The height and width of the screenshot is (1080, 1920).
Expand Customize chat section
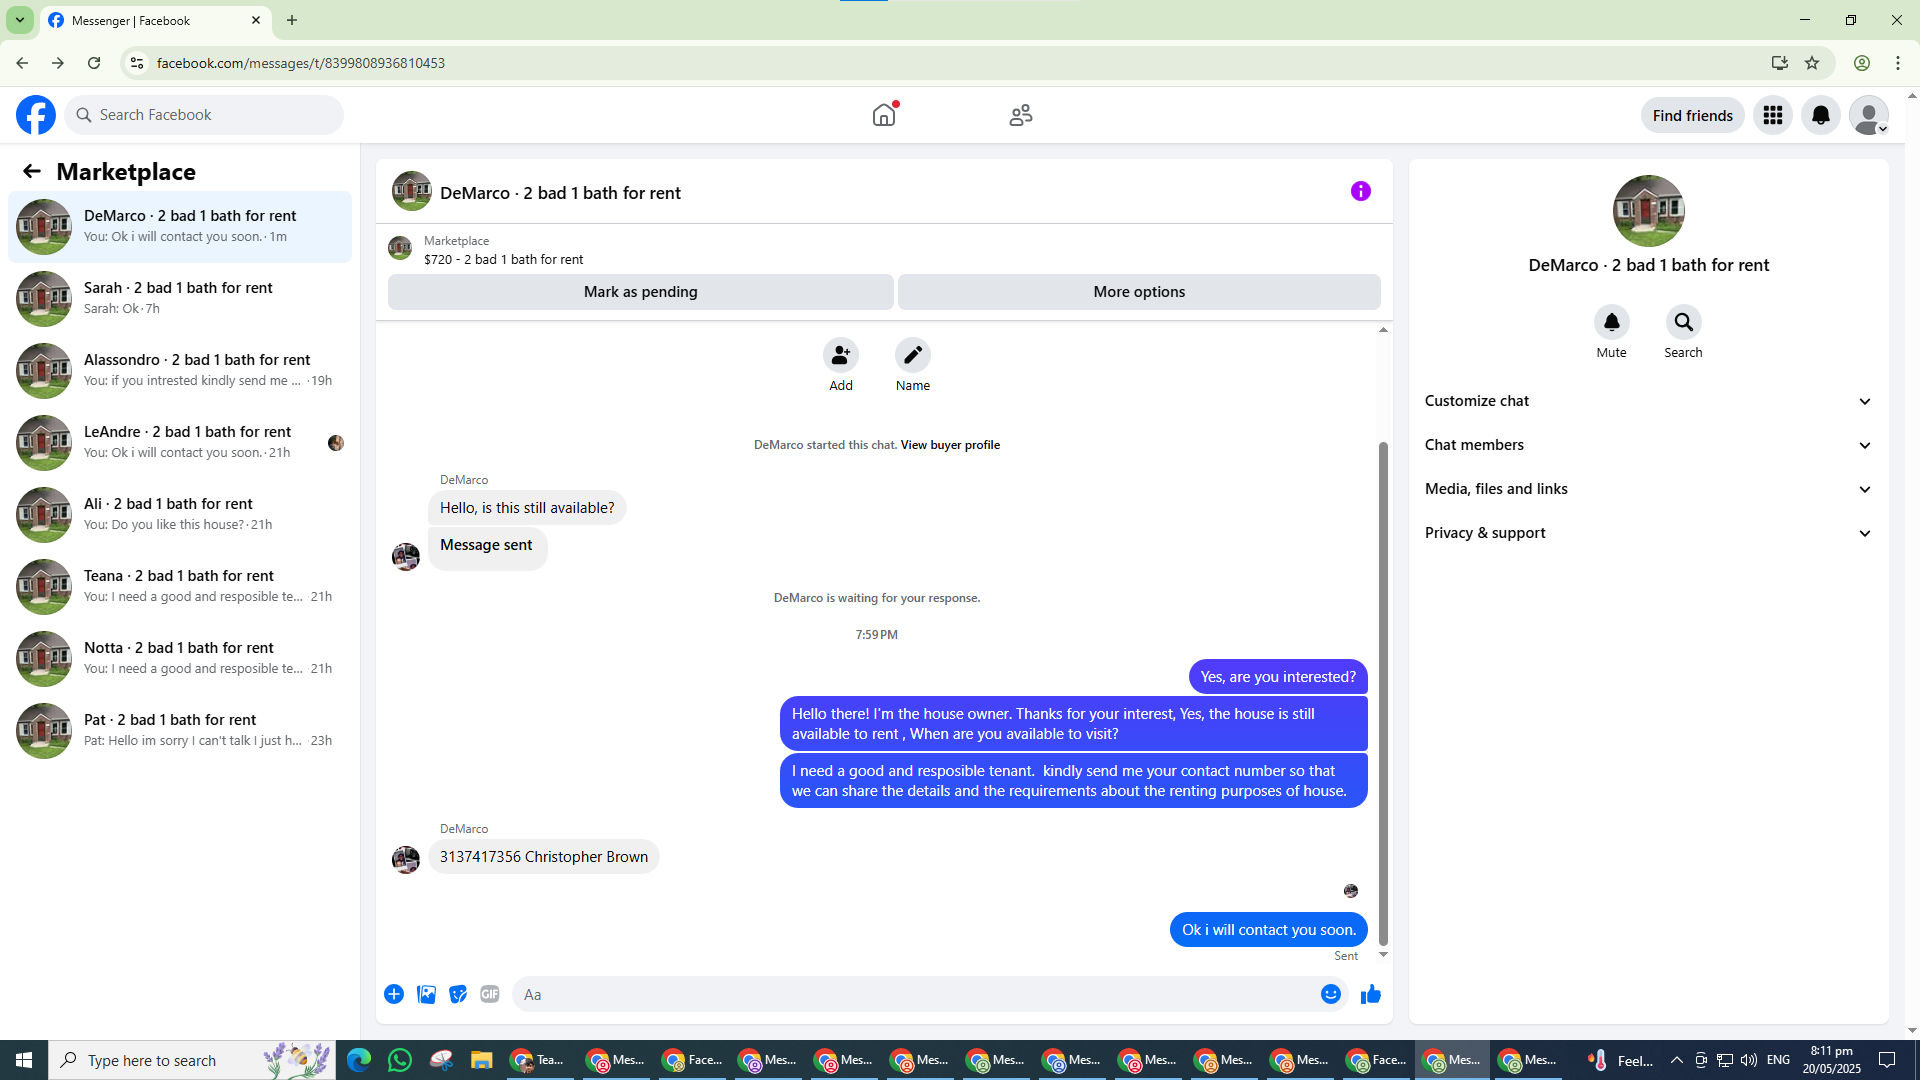[x=1648, y=401]
